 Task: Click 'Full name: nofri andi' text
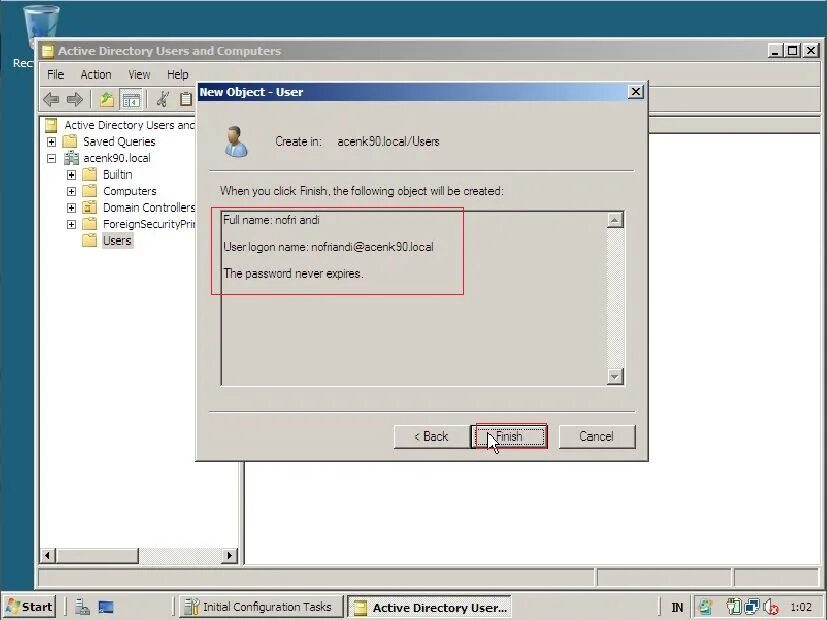pyautogui.click(x=271, y=220)
